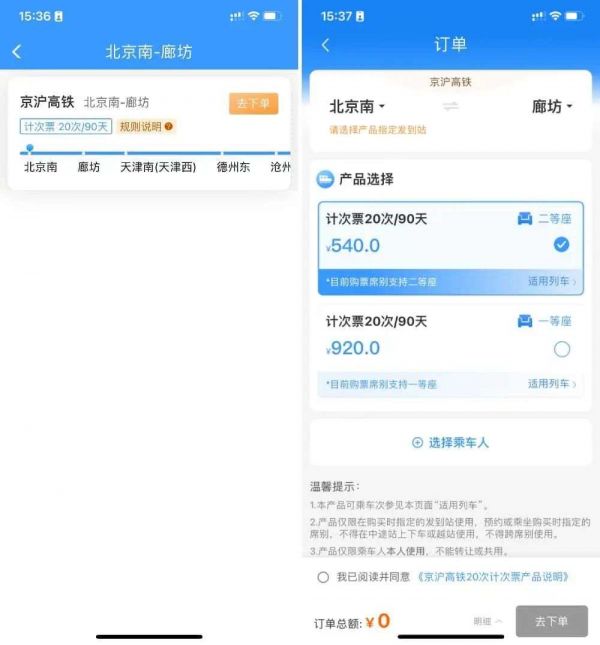Click the 规则说明 question mark icon
This screenshot has width=600, height=645.
point(169,126)
